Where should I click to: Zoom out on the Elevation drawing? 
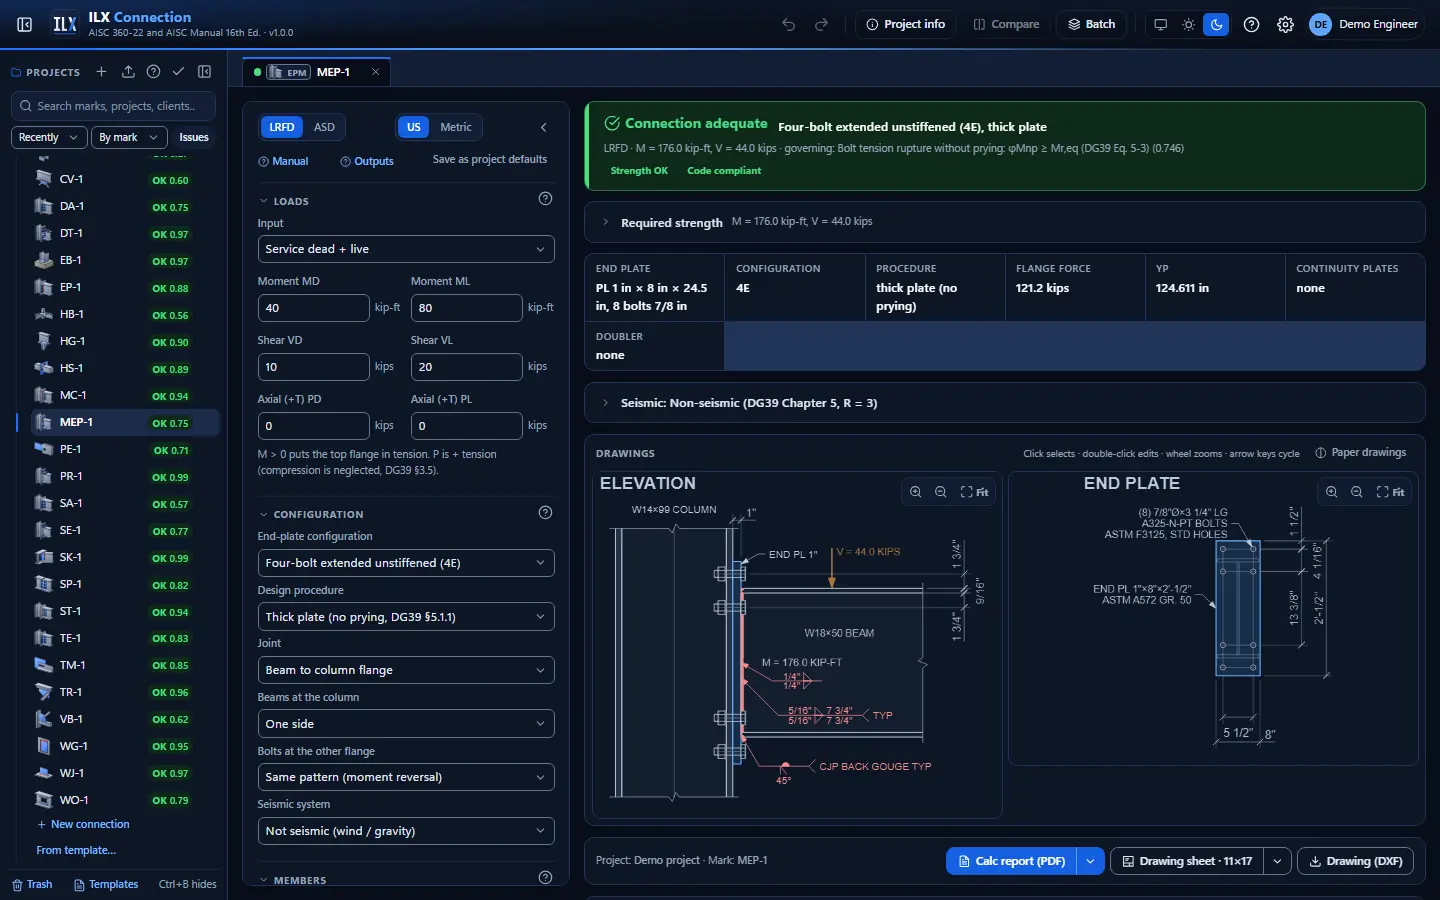coord(941,492)
